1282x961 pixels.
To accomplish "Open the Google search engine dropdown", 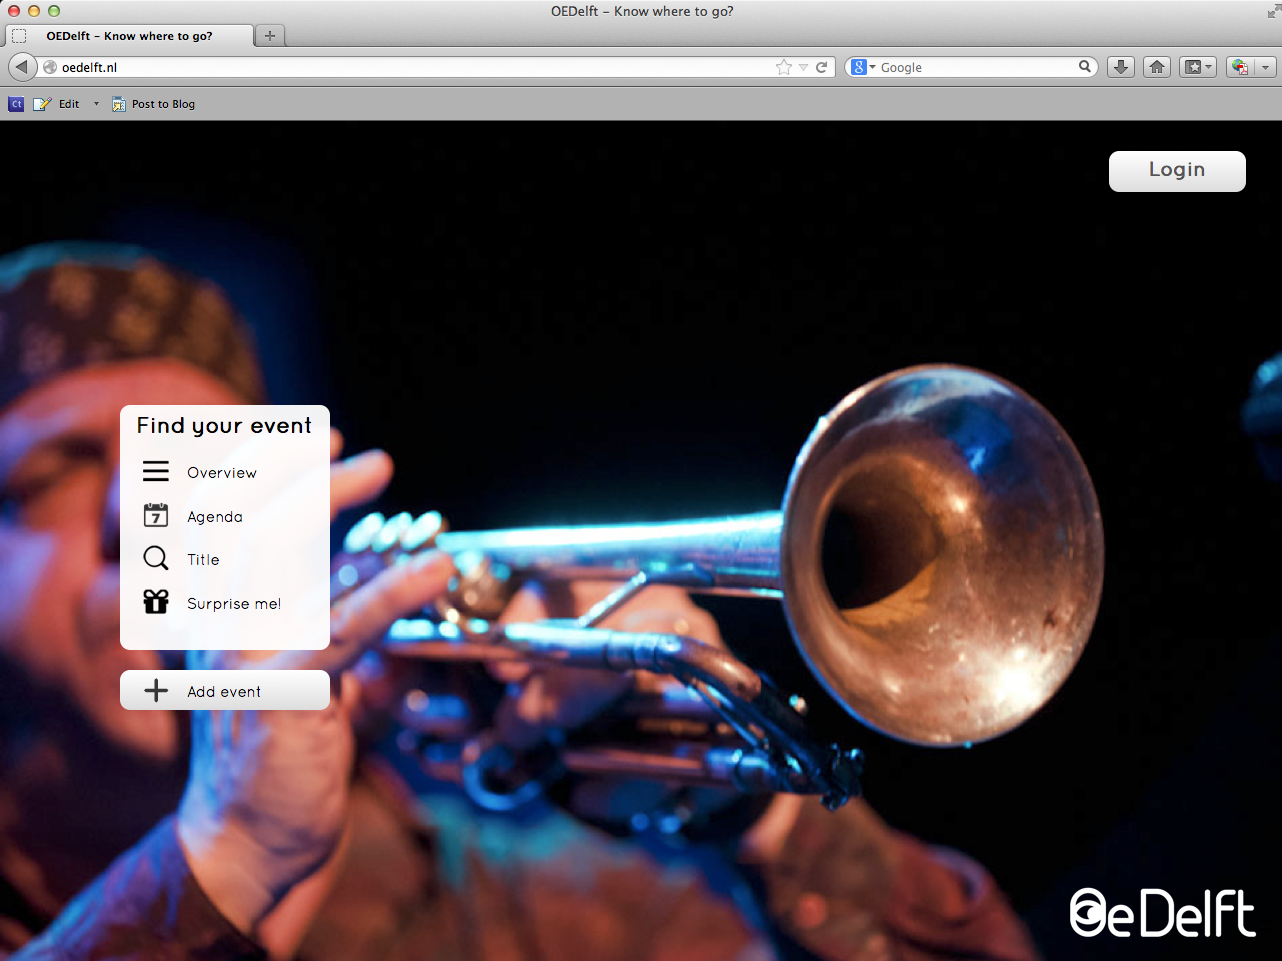I will [x=862, y=67].
